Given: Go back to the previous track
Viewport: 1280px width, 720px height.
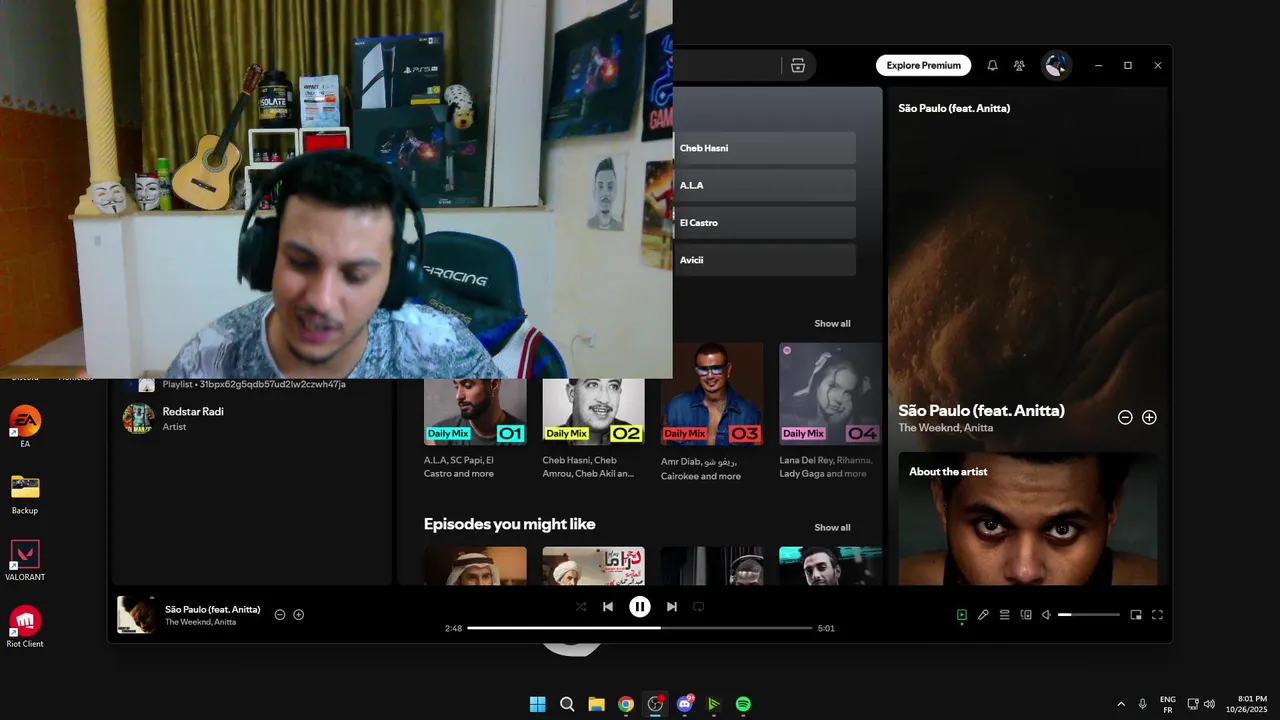Looking at the screenshot, I should pyautogui.click(x=608, y=606).
